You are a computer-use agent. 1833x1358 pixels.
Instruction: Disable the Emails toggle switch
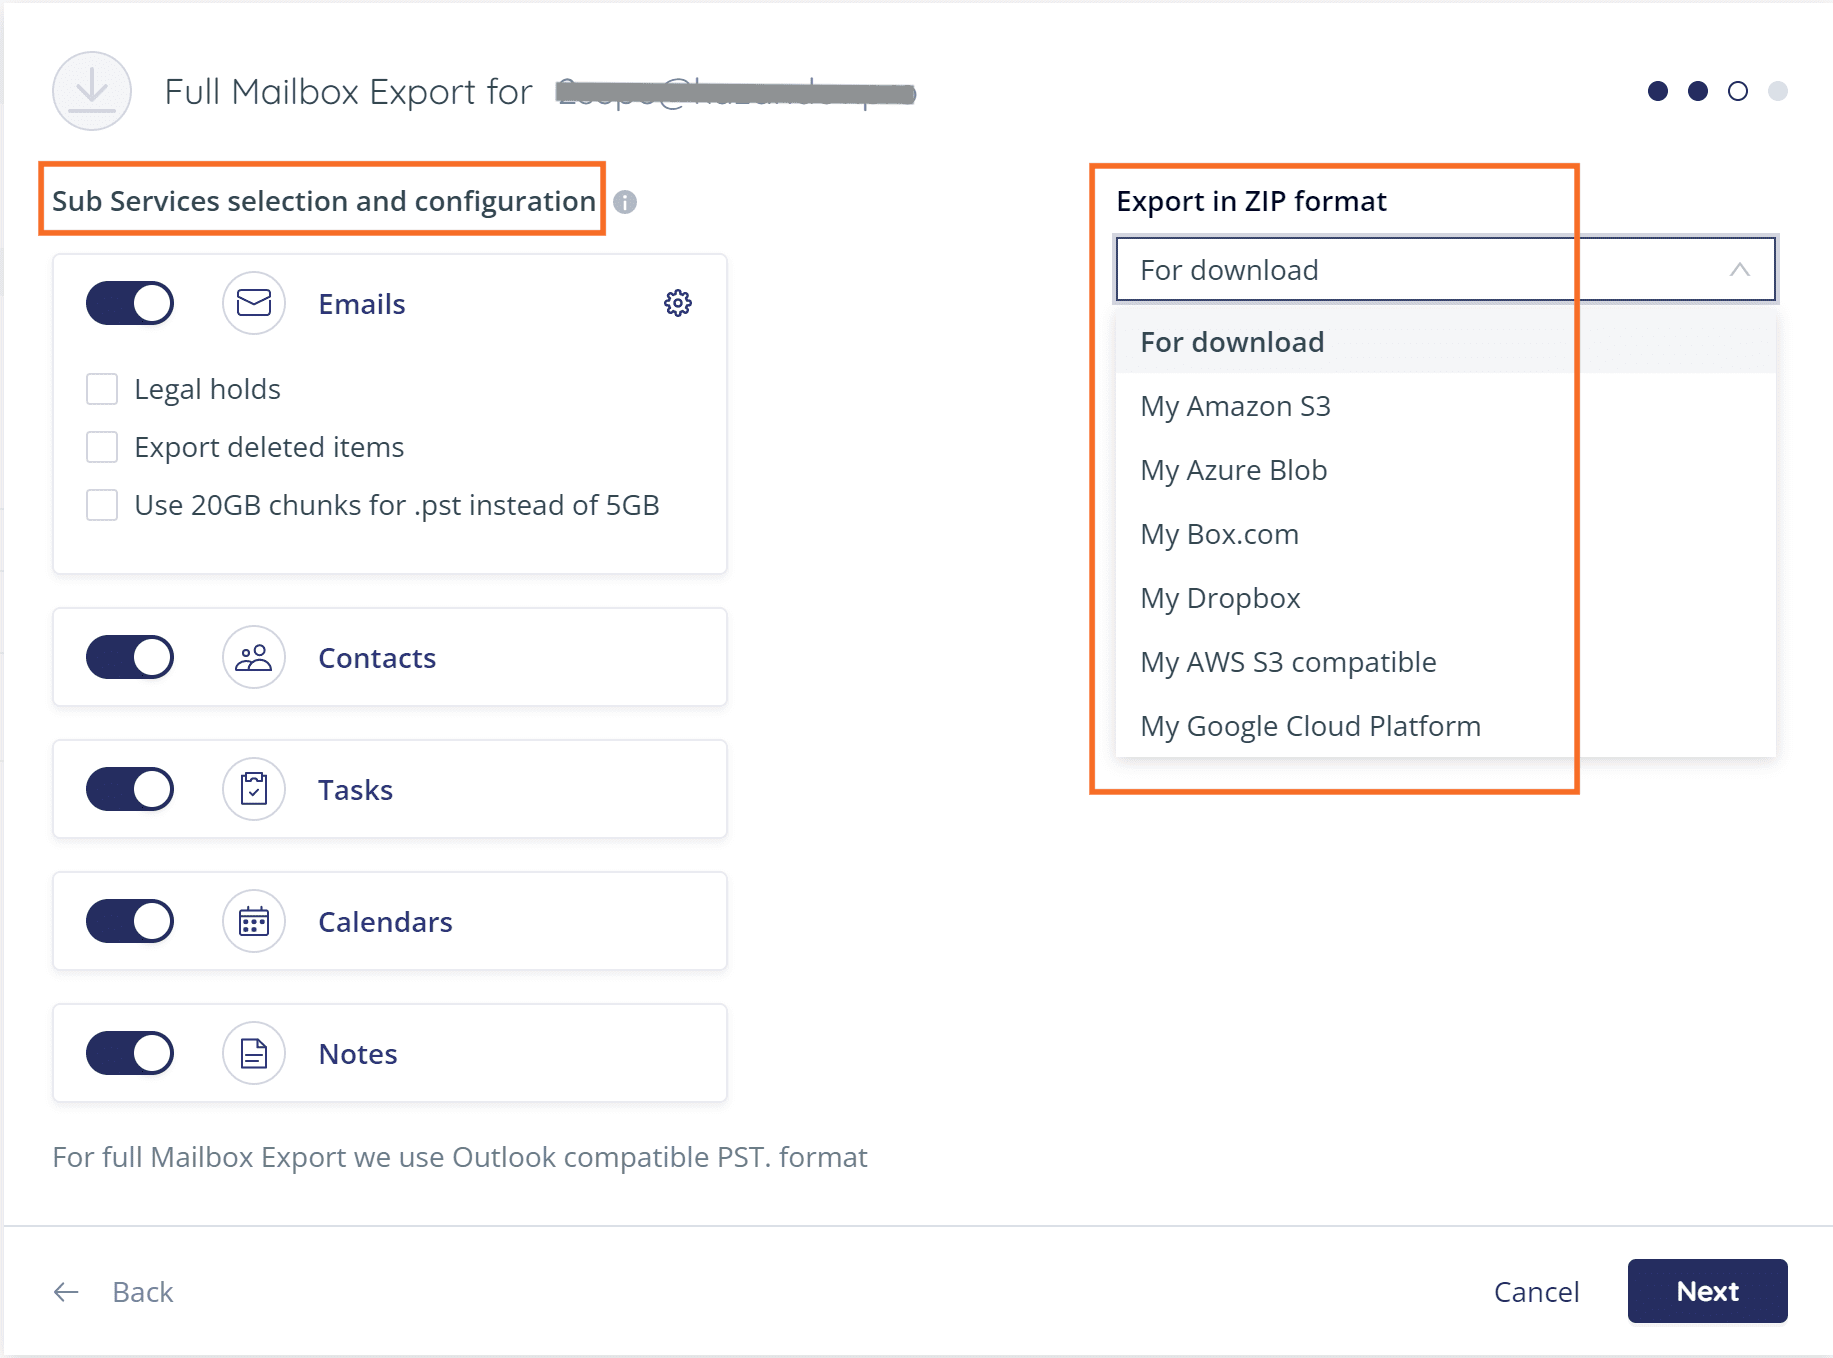point(130,303)
